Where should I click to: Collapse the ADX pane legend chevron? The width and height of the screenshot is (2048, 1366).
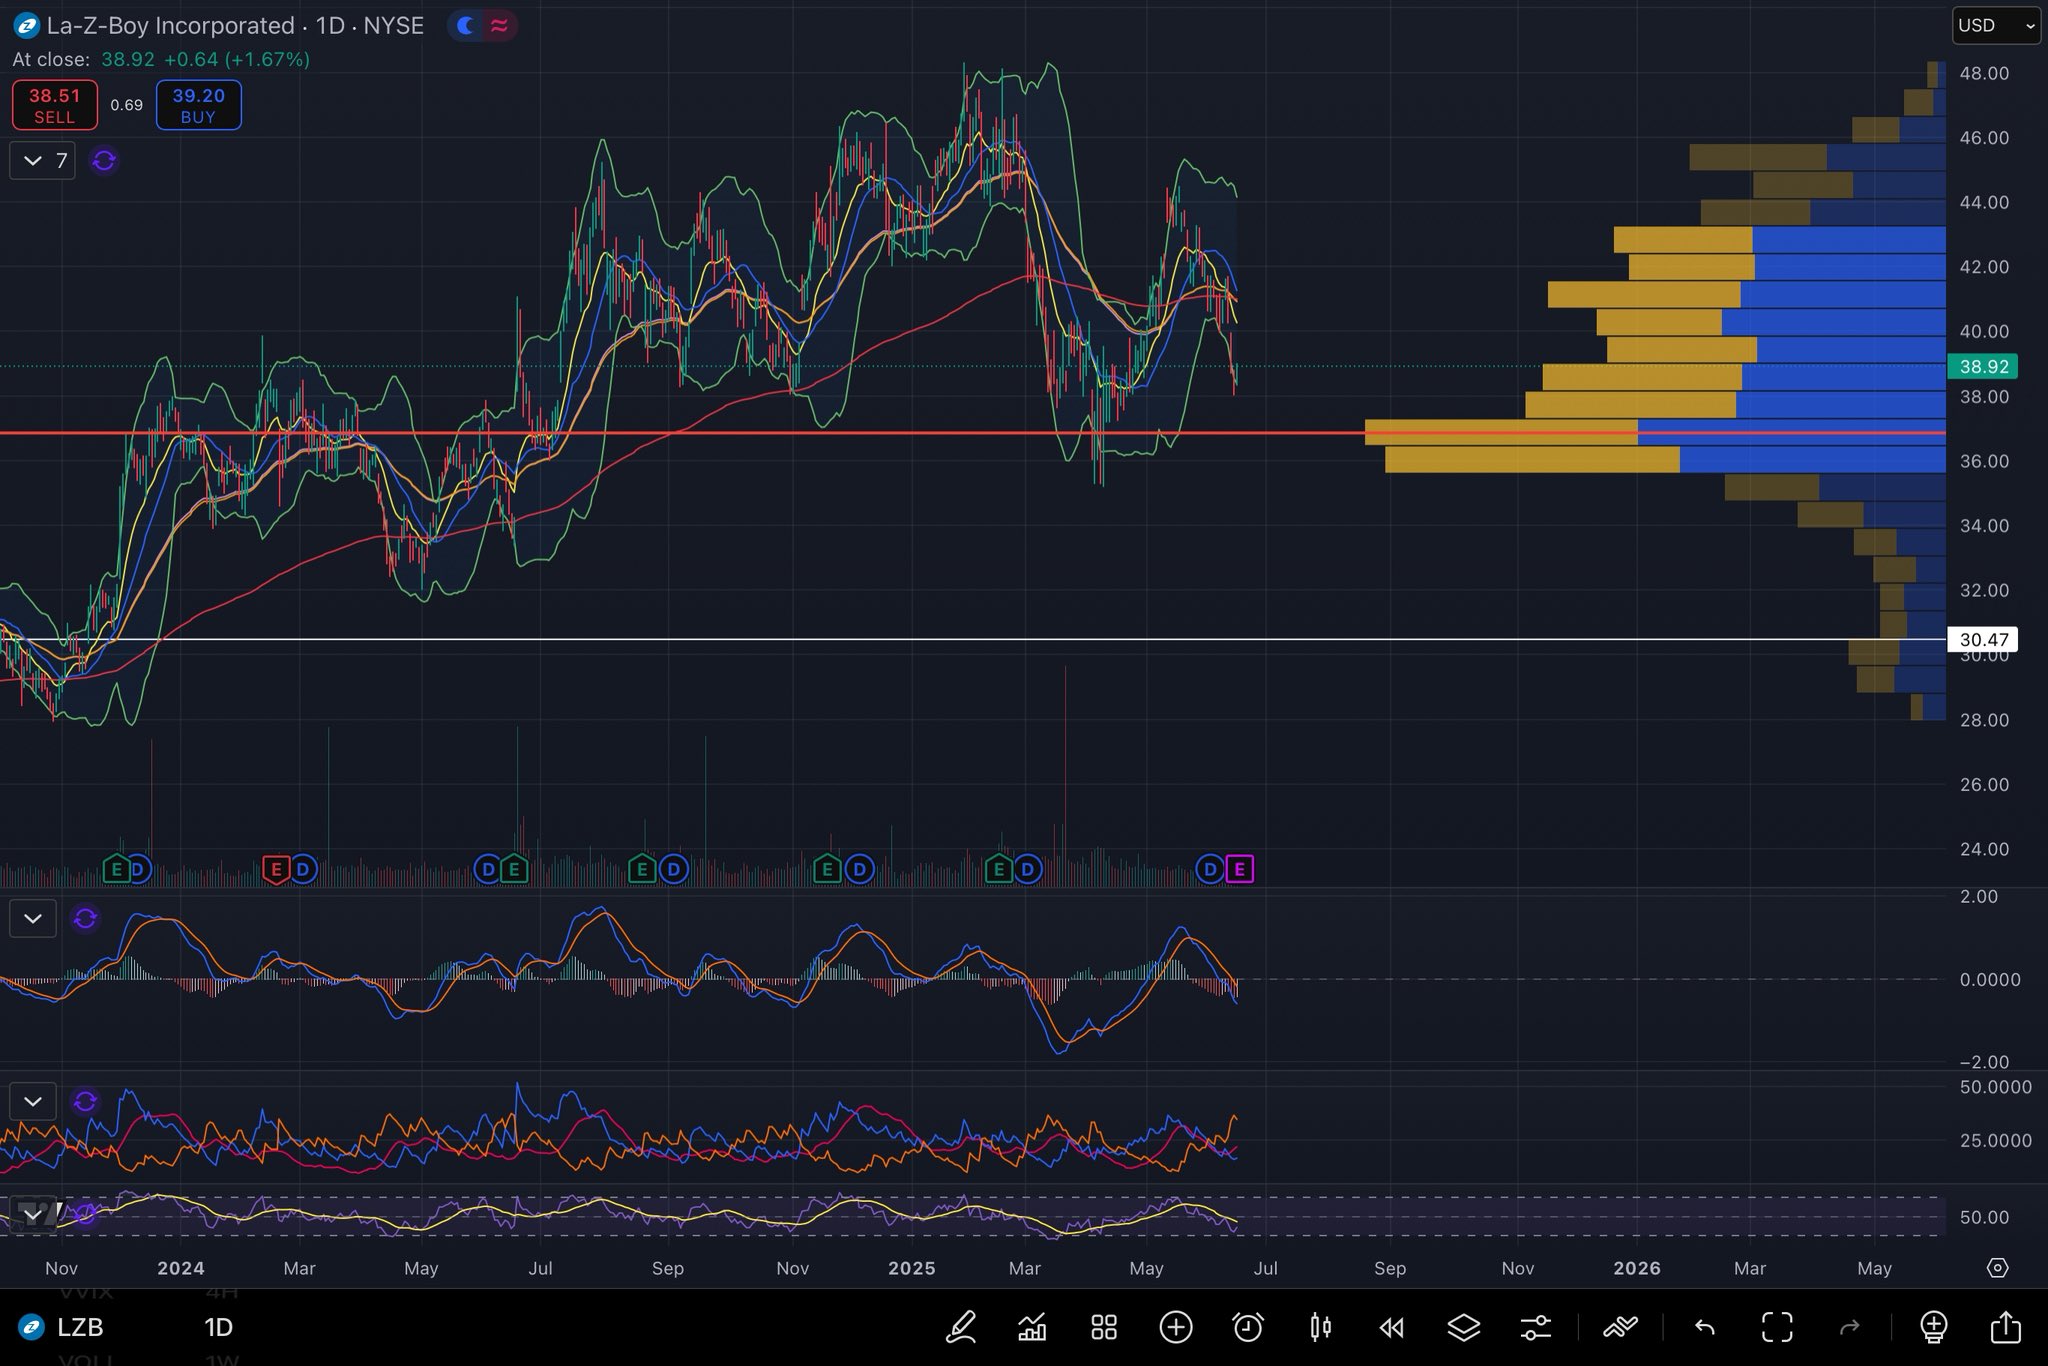click(x=32, y=1101)
